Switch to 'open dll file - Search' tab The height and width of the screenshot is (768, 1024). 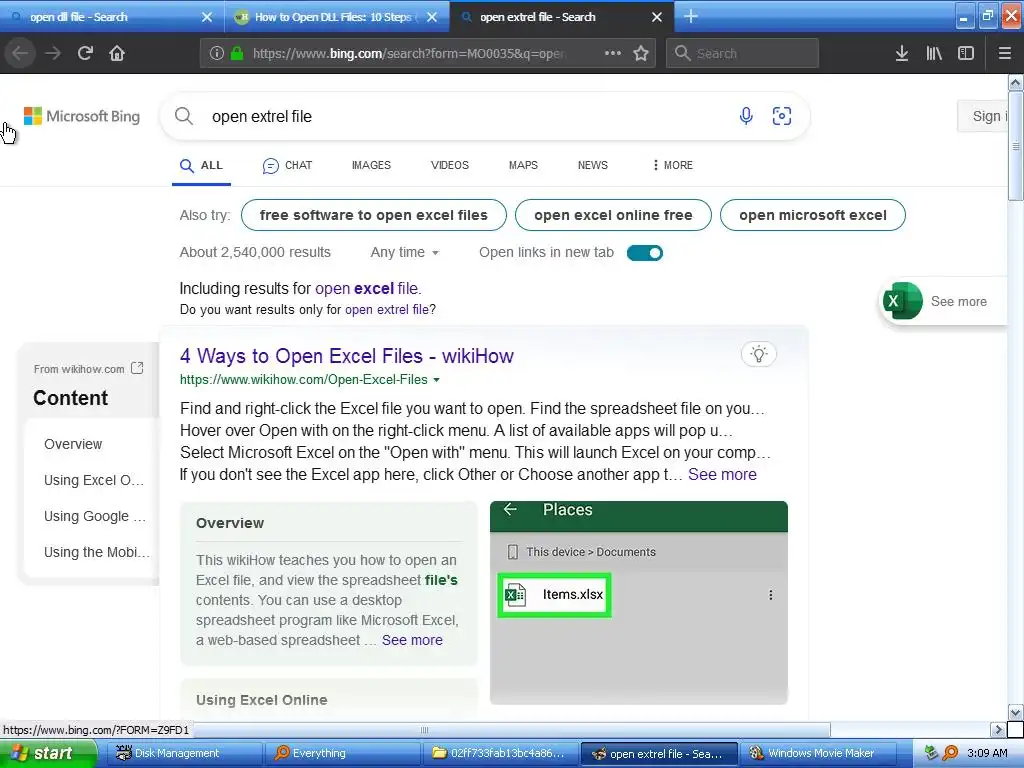click(112, 17)
